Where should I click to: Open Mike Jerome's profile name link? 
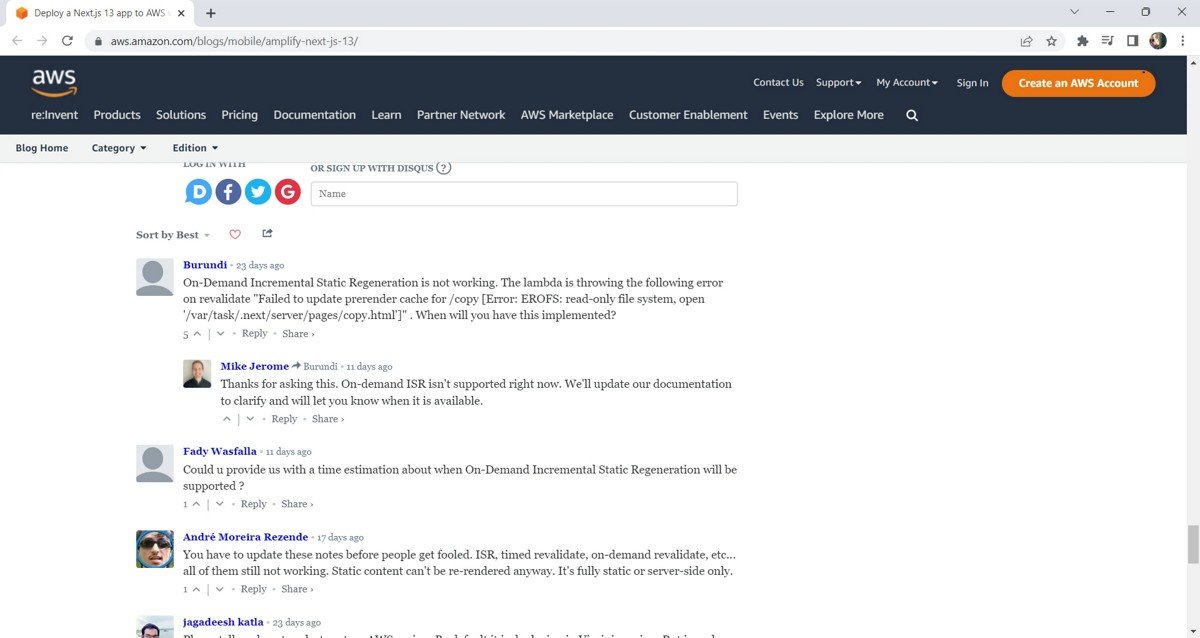point(255,366)
